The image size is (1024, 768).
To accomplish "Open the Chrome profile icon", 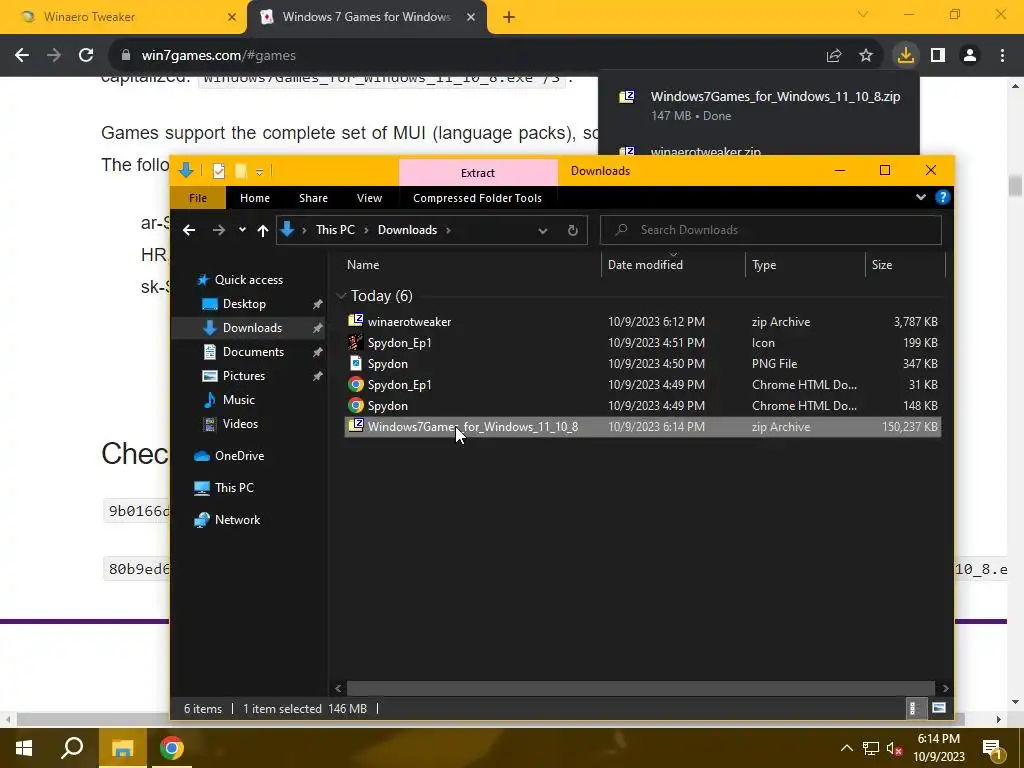I will click(x=970, y=56).
